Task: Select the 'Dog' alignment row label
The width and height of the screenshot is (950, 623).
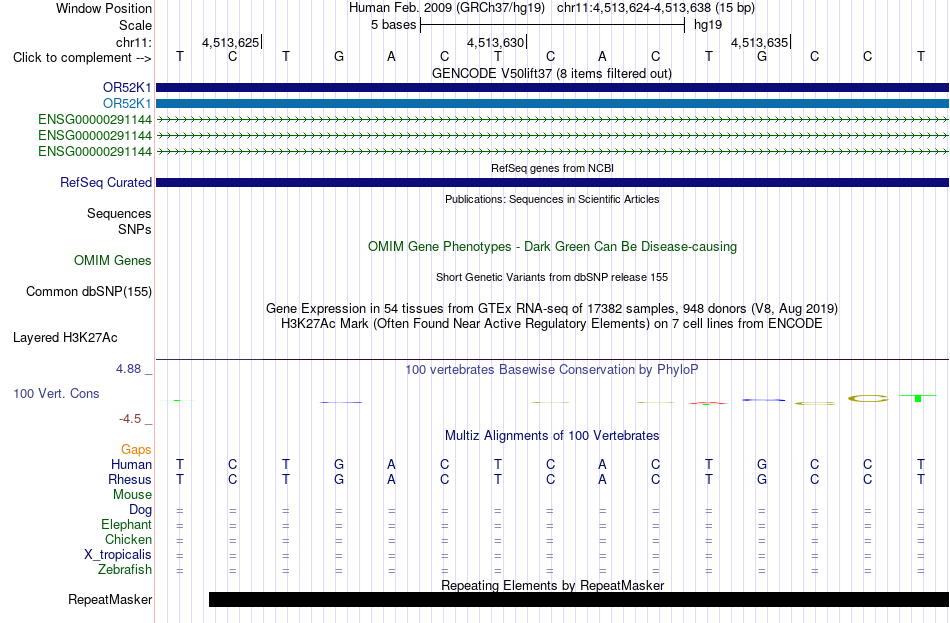Action: coord(140,510)
